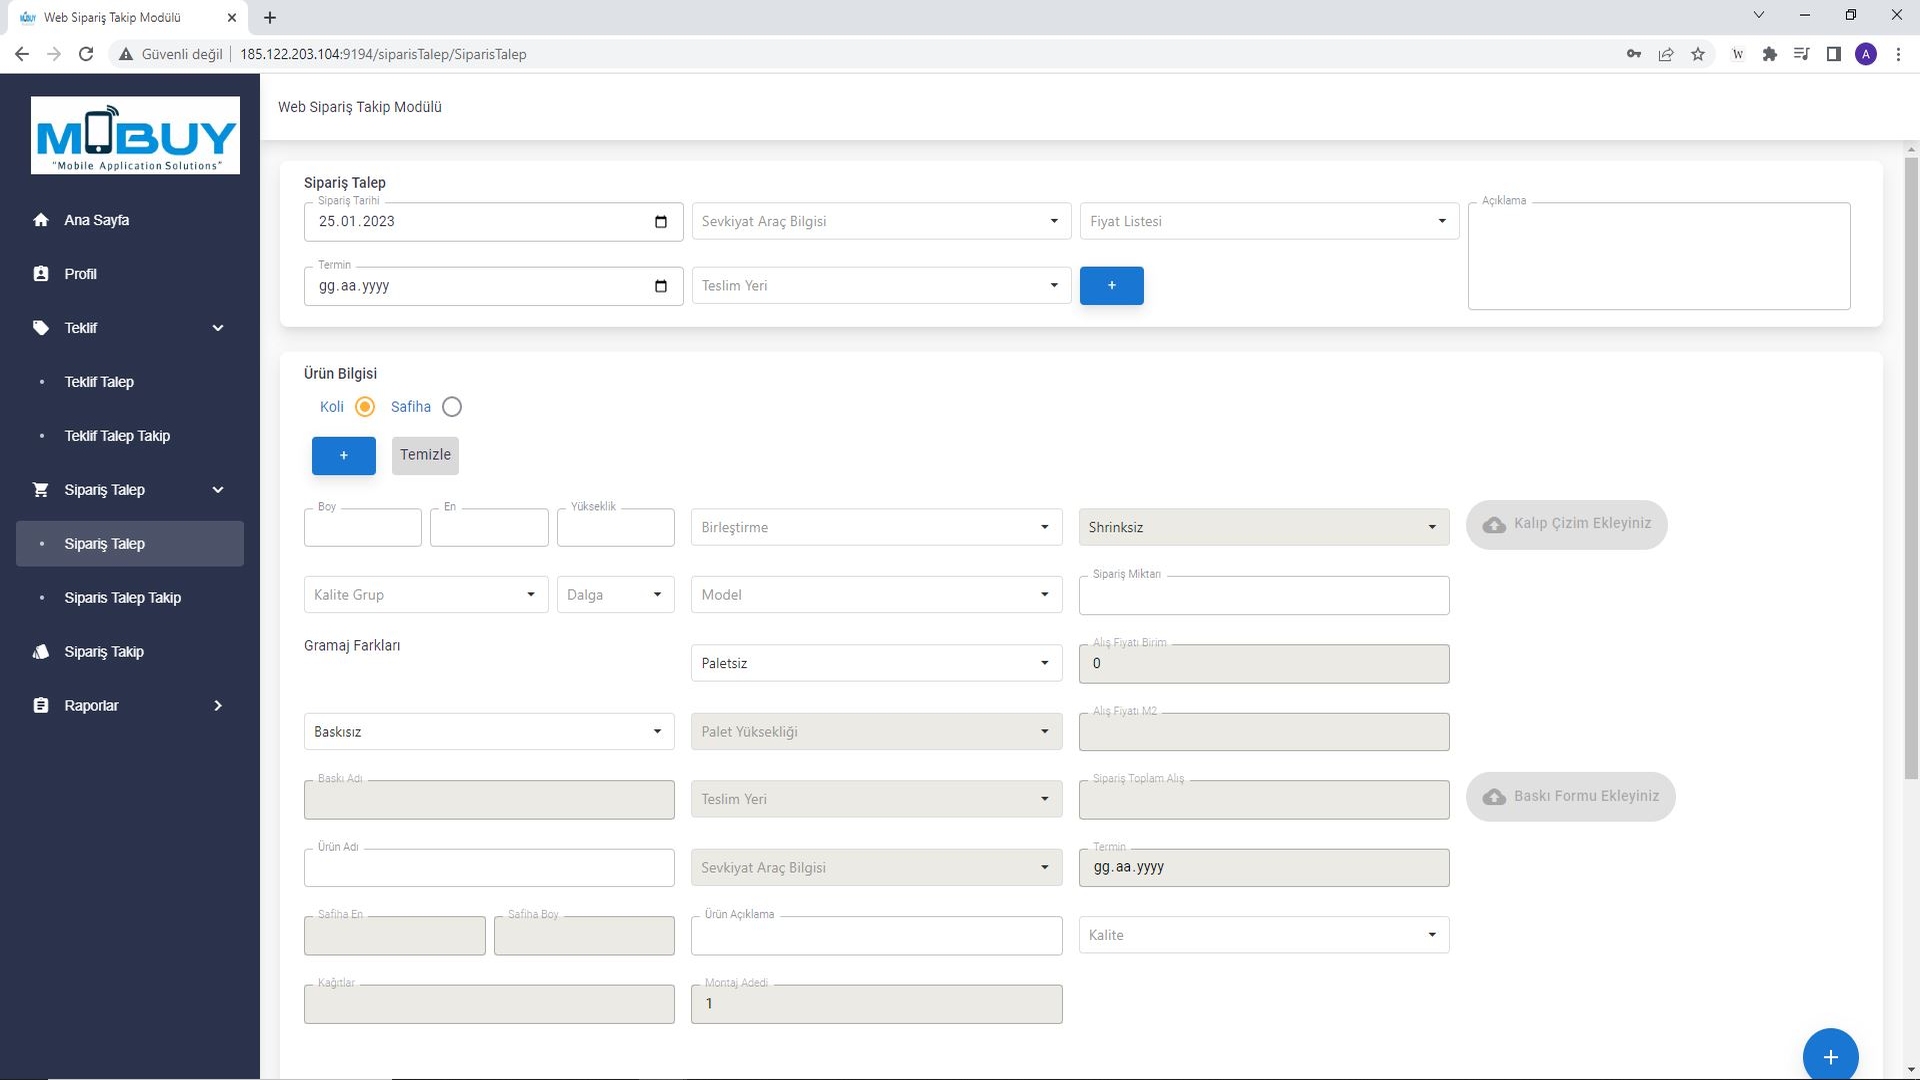
Task: Open Teklif Talep Takip in sidebar
Action: pos(117,436)
